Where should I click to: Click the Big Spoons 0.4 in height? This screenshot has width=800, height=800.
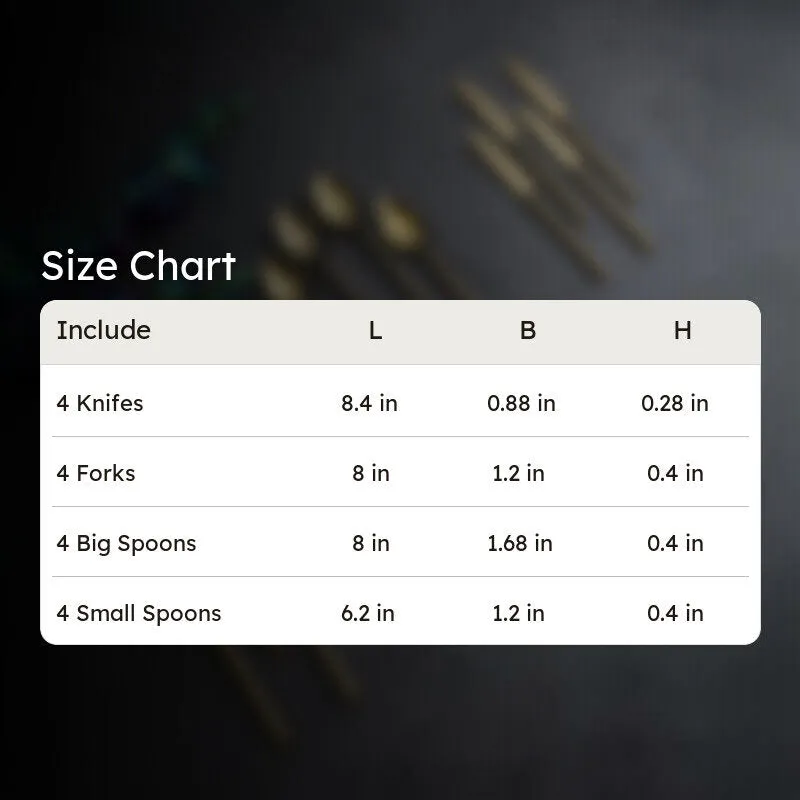pos(676,543)
